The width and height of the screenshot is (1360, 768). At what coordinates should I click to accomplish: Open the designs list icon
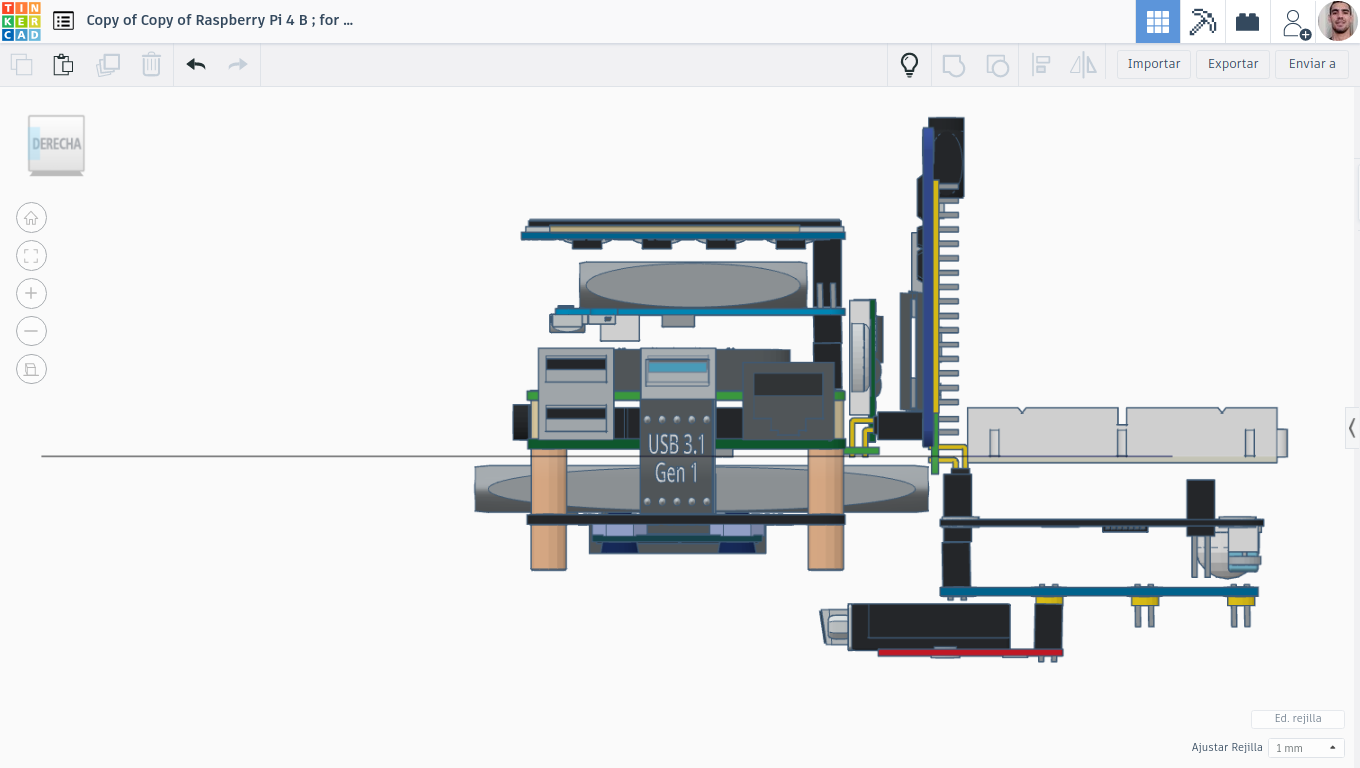pyautogui.click(x=63, y=20)
